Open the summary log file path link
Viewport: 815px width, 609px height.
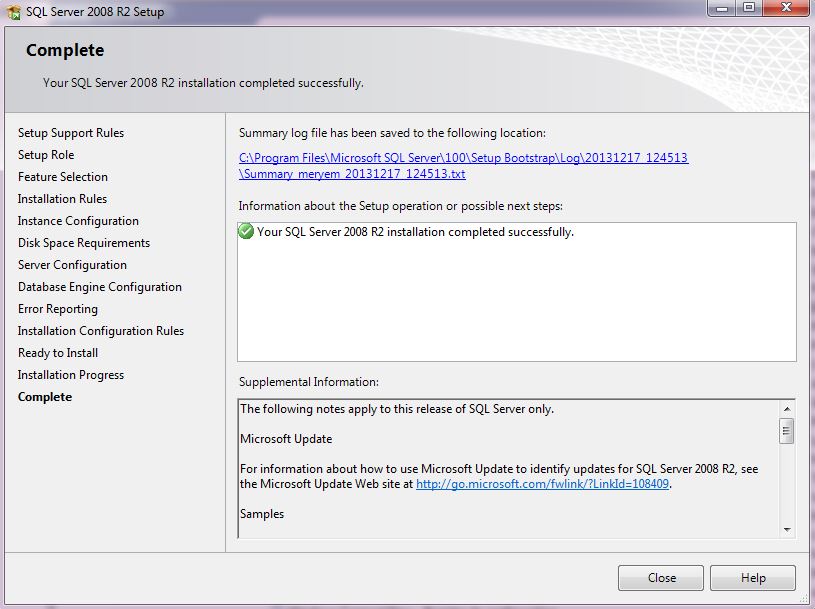[463, 166]
